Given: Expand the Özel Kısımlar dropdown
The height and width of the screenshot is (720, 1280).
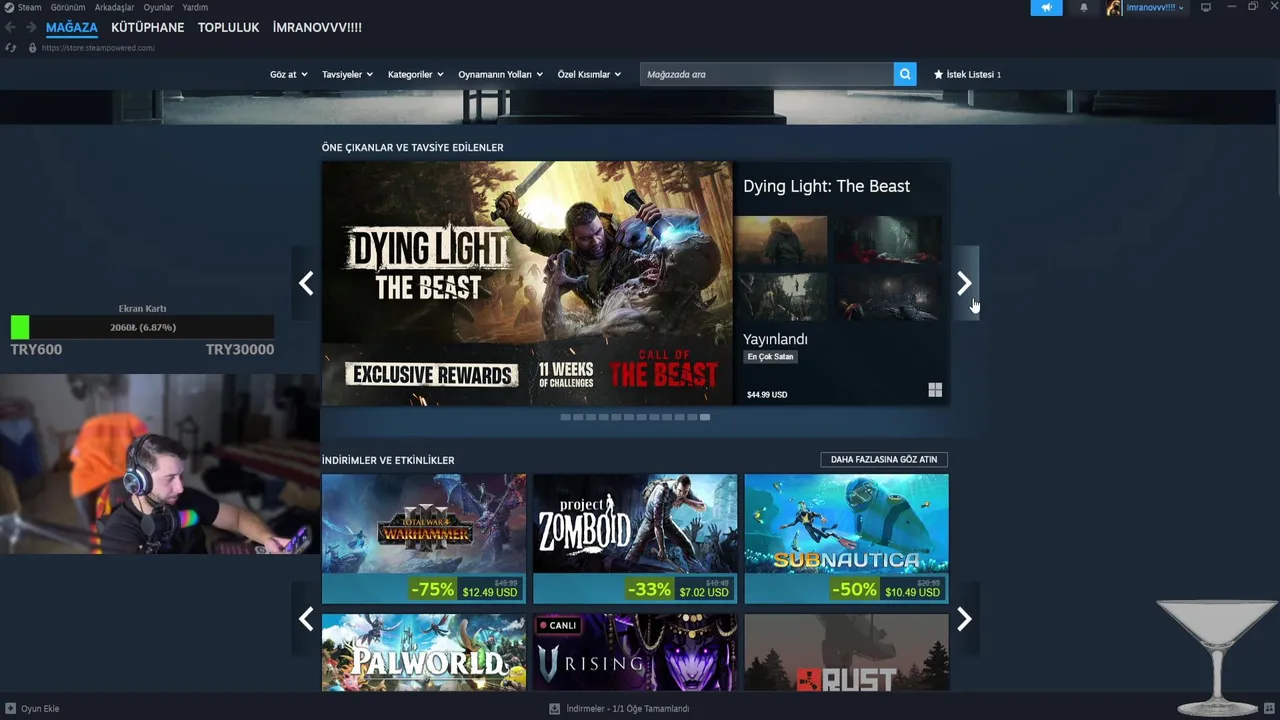Looking at the screenshot, I should pos(589,74).
